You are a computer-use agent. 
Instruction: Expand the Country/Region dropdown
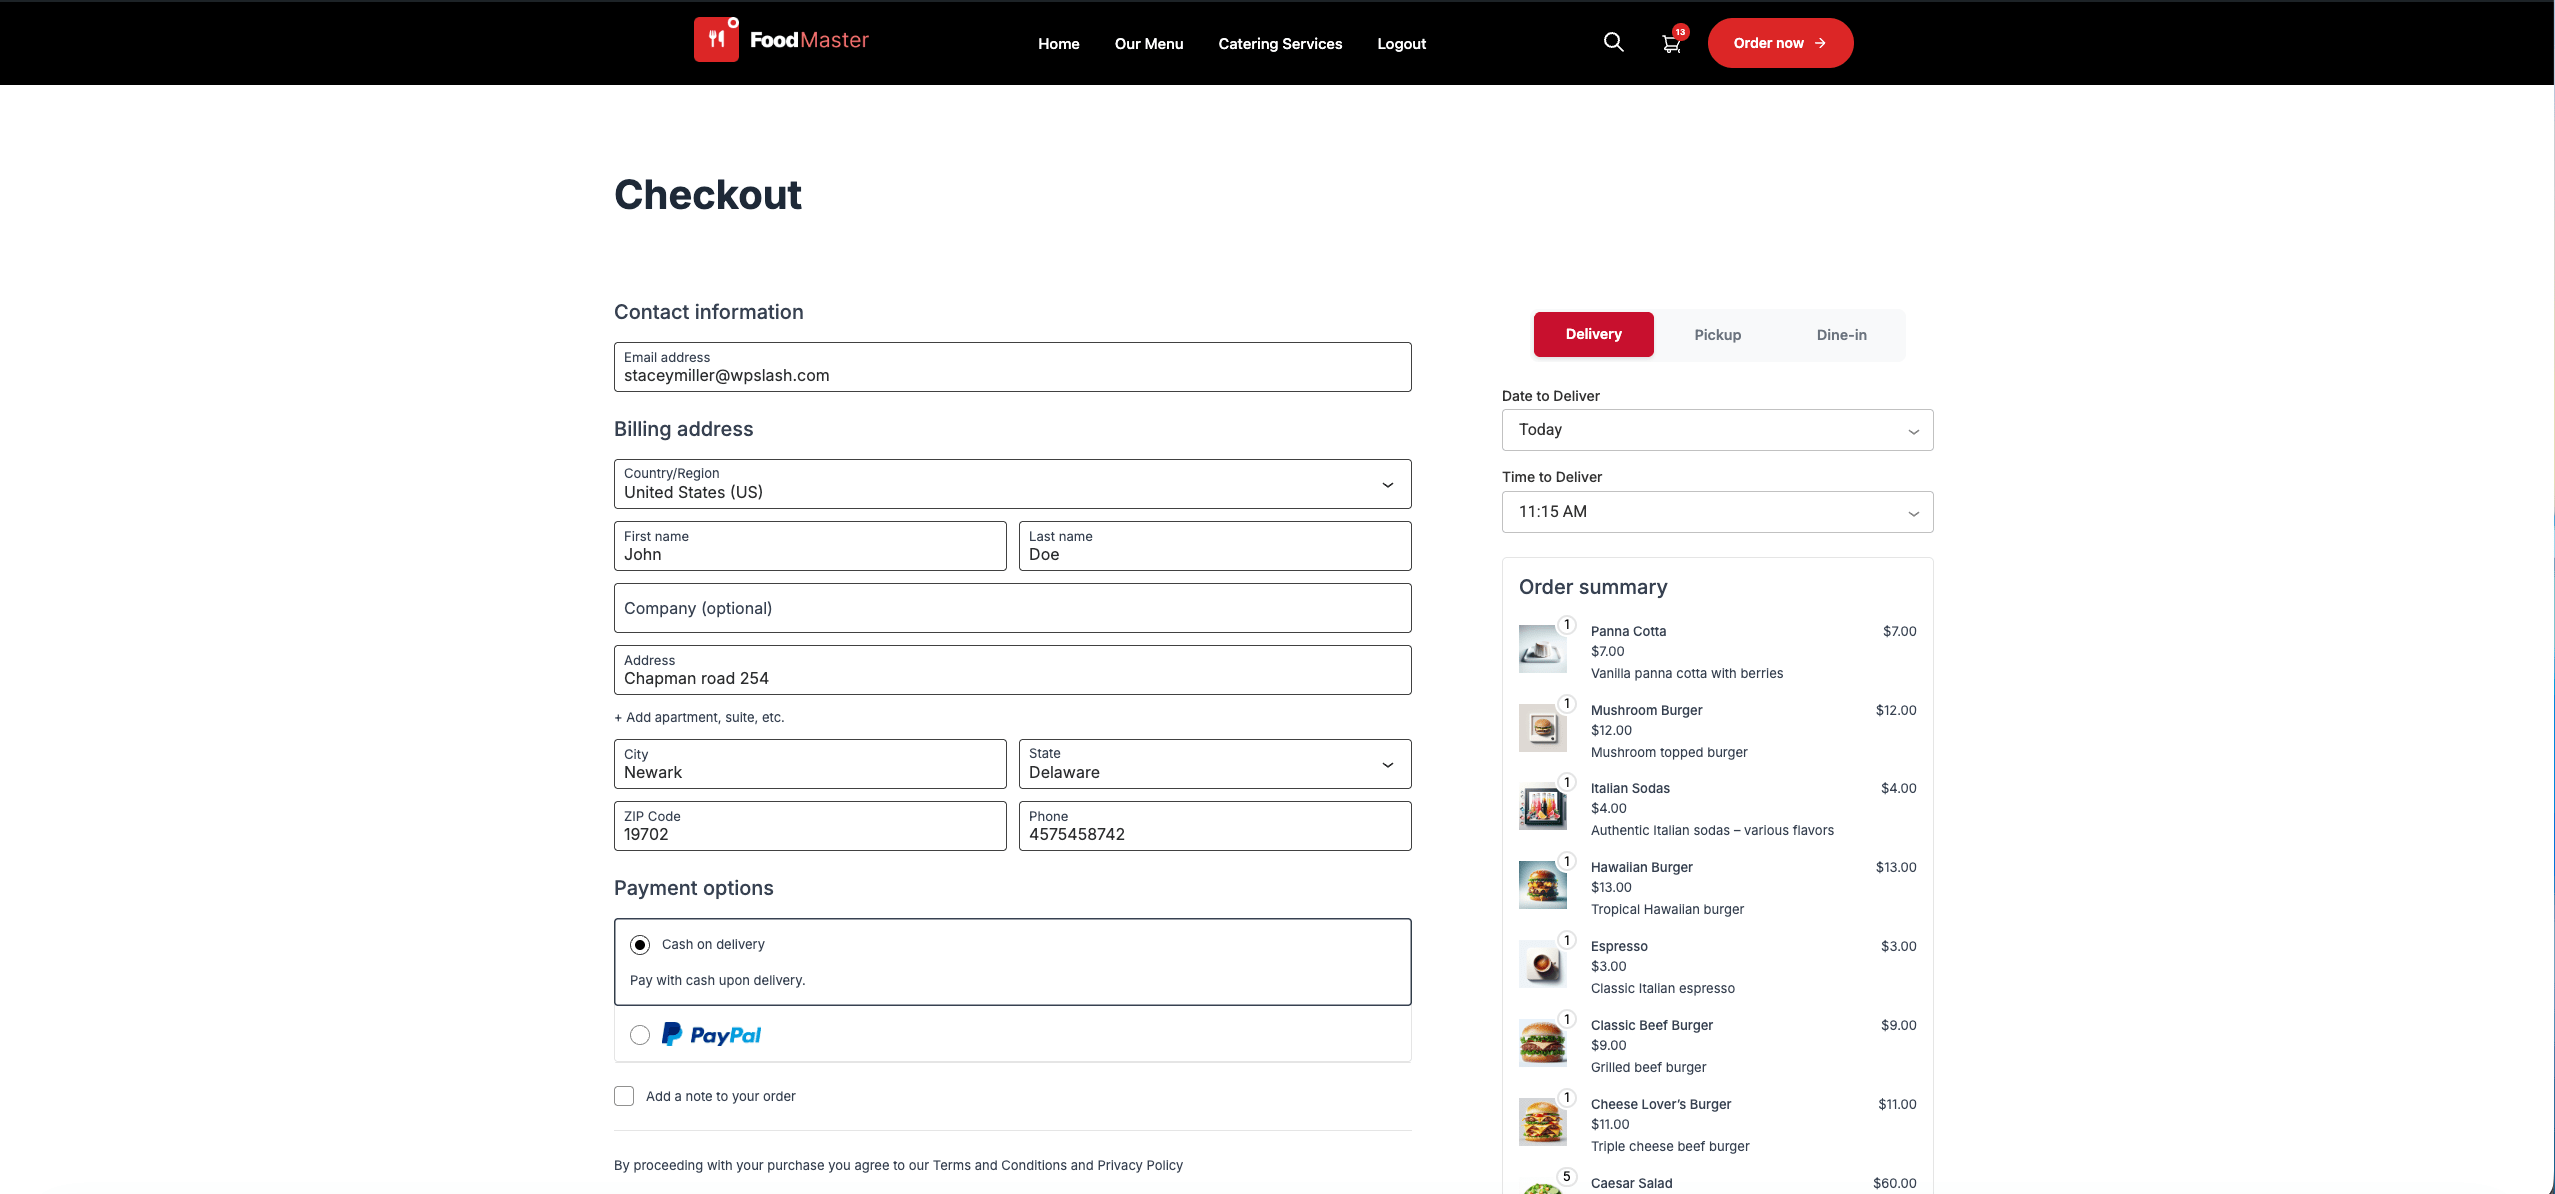pos(1012,484)
